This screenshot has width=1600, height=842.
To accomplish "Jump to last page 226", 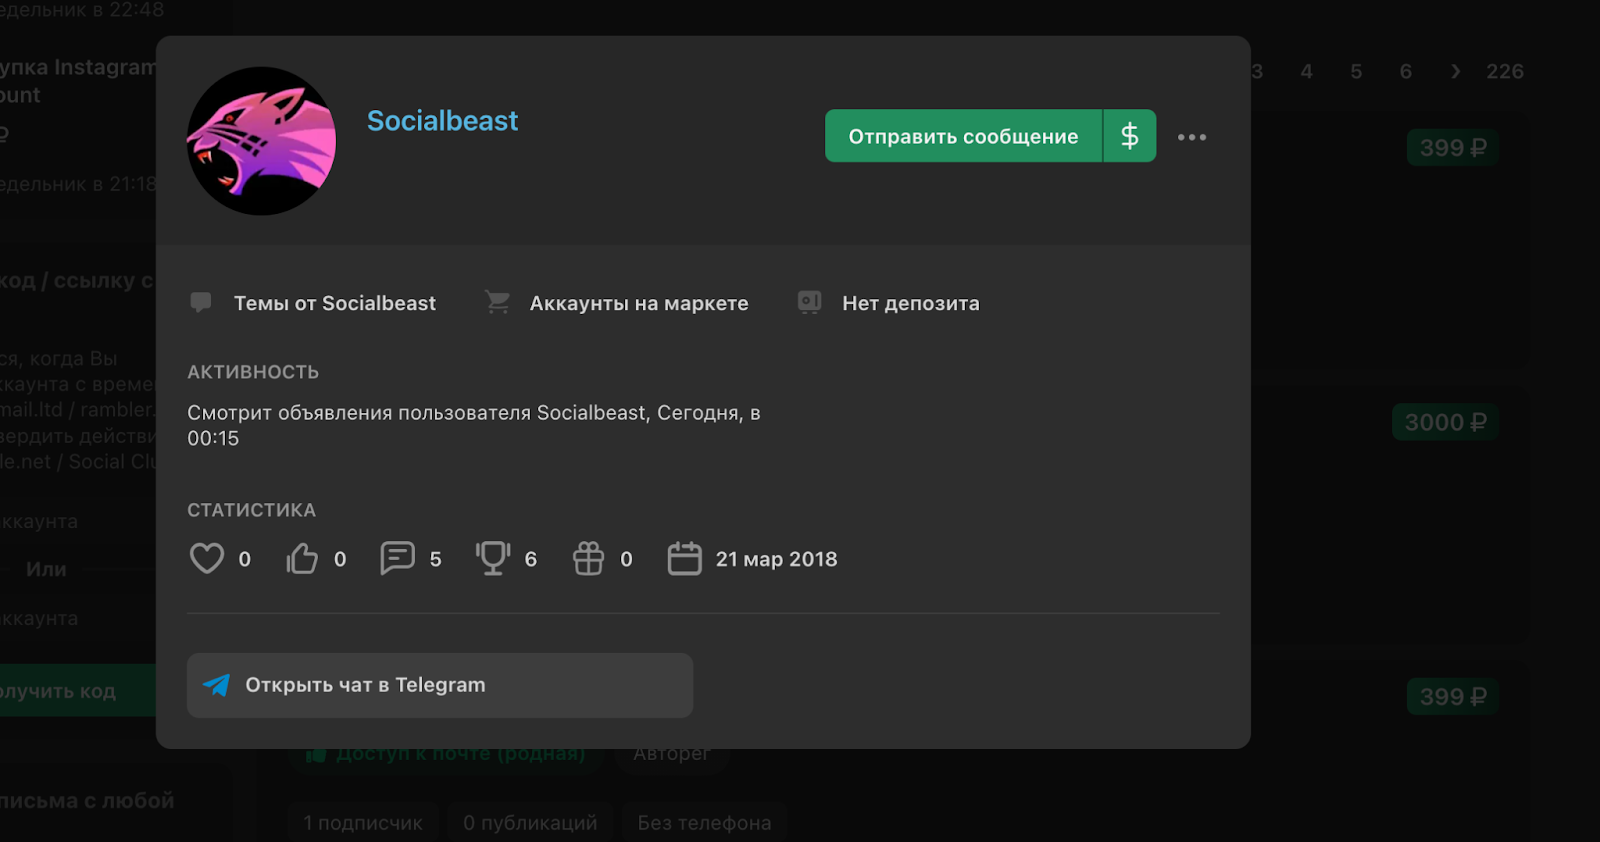I will [x=1505, y=71].
